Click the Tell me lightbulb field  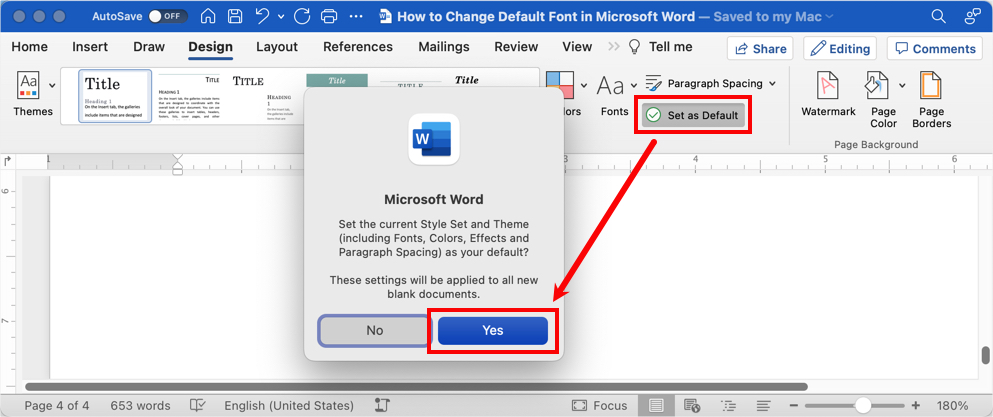660,47
